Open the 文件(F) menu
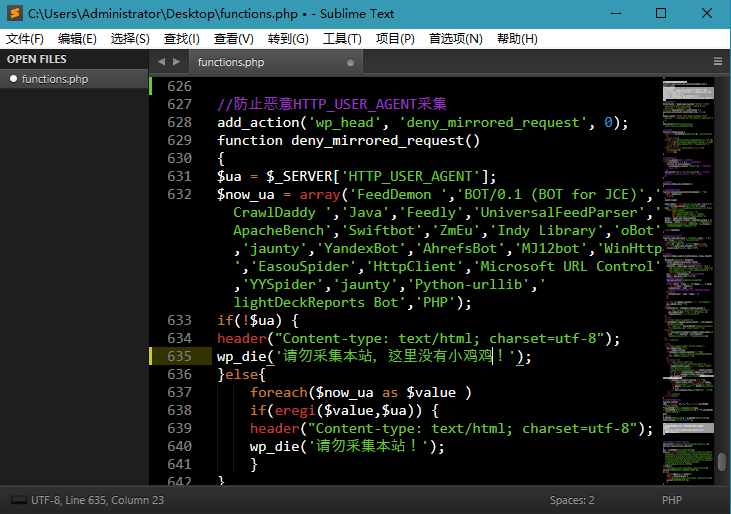The height and width of the screenshot is (514, 731). point(25,39)
